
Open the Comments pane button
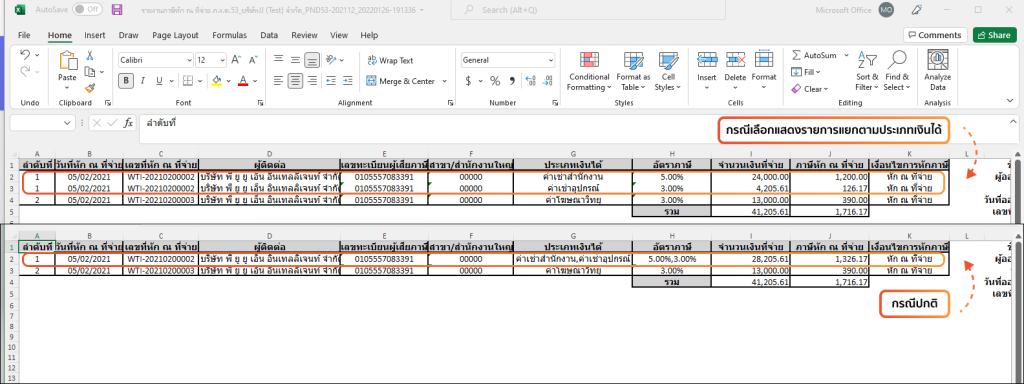click(935, 35)
